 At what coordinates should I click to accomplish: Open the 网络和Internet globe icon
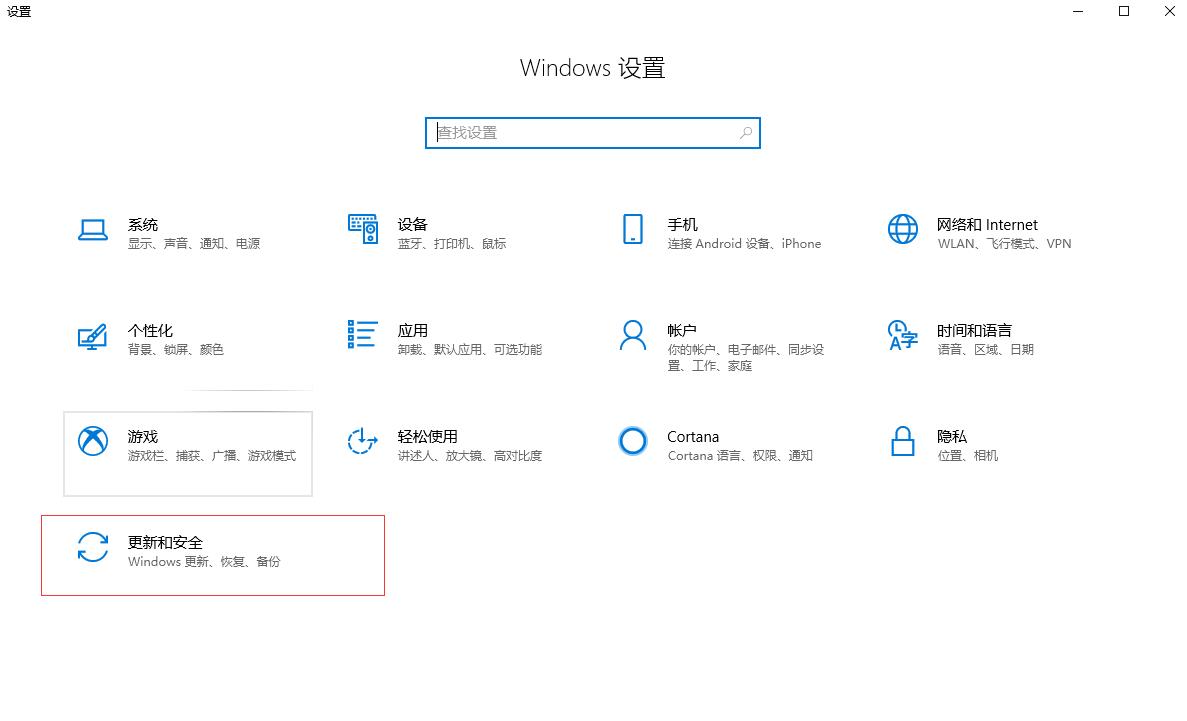pos(902,230)
